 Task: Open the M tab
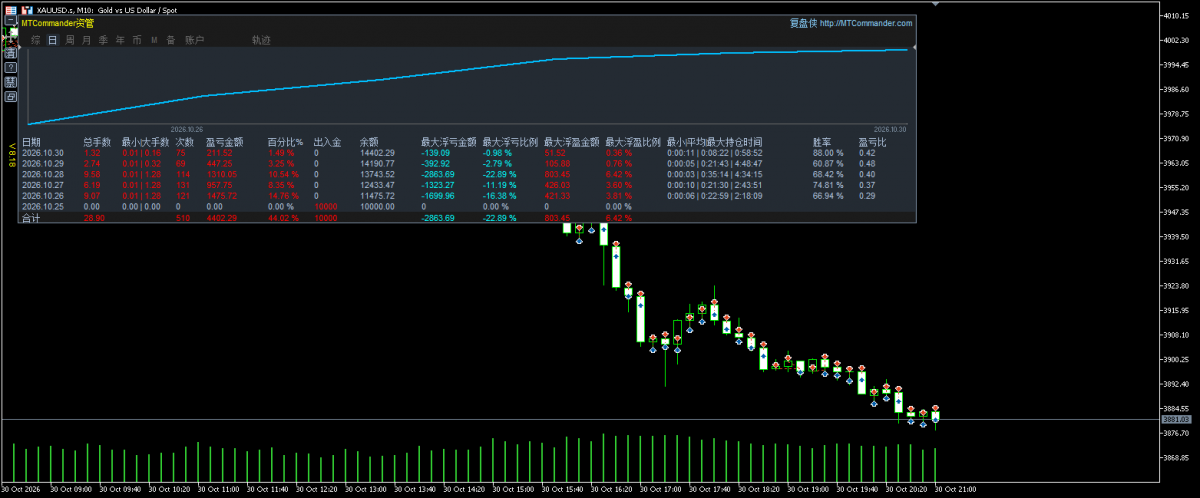coord(154,40)
